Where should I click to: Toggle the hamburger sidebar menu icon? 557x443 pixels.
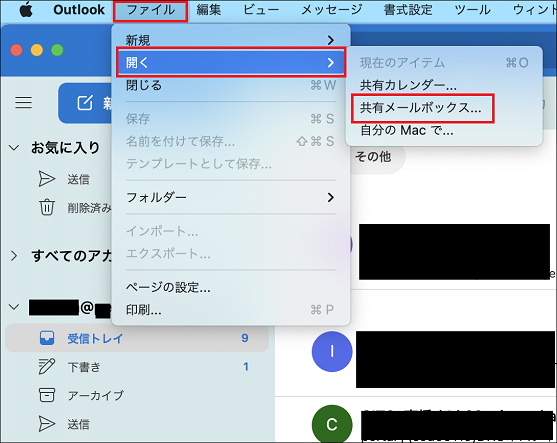pyautogui.click(x=23, y=103)
